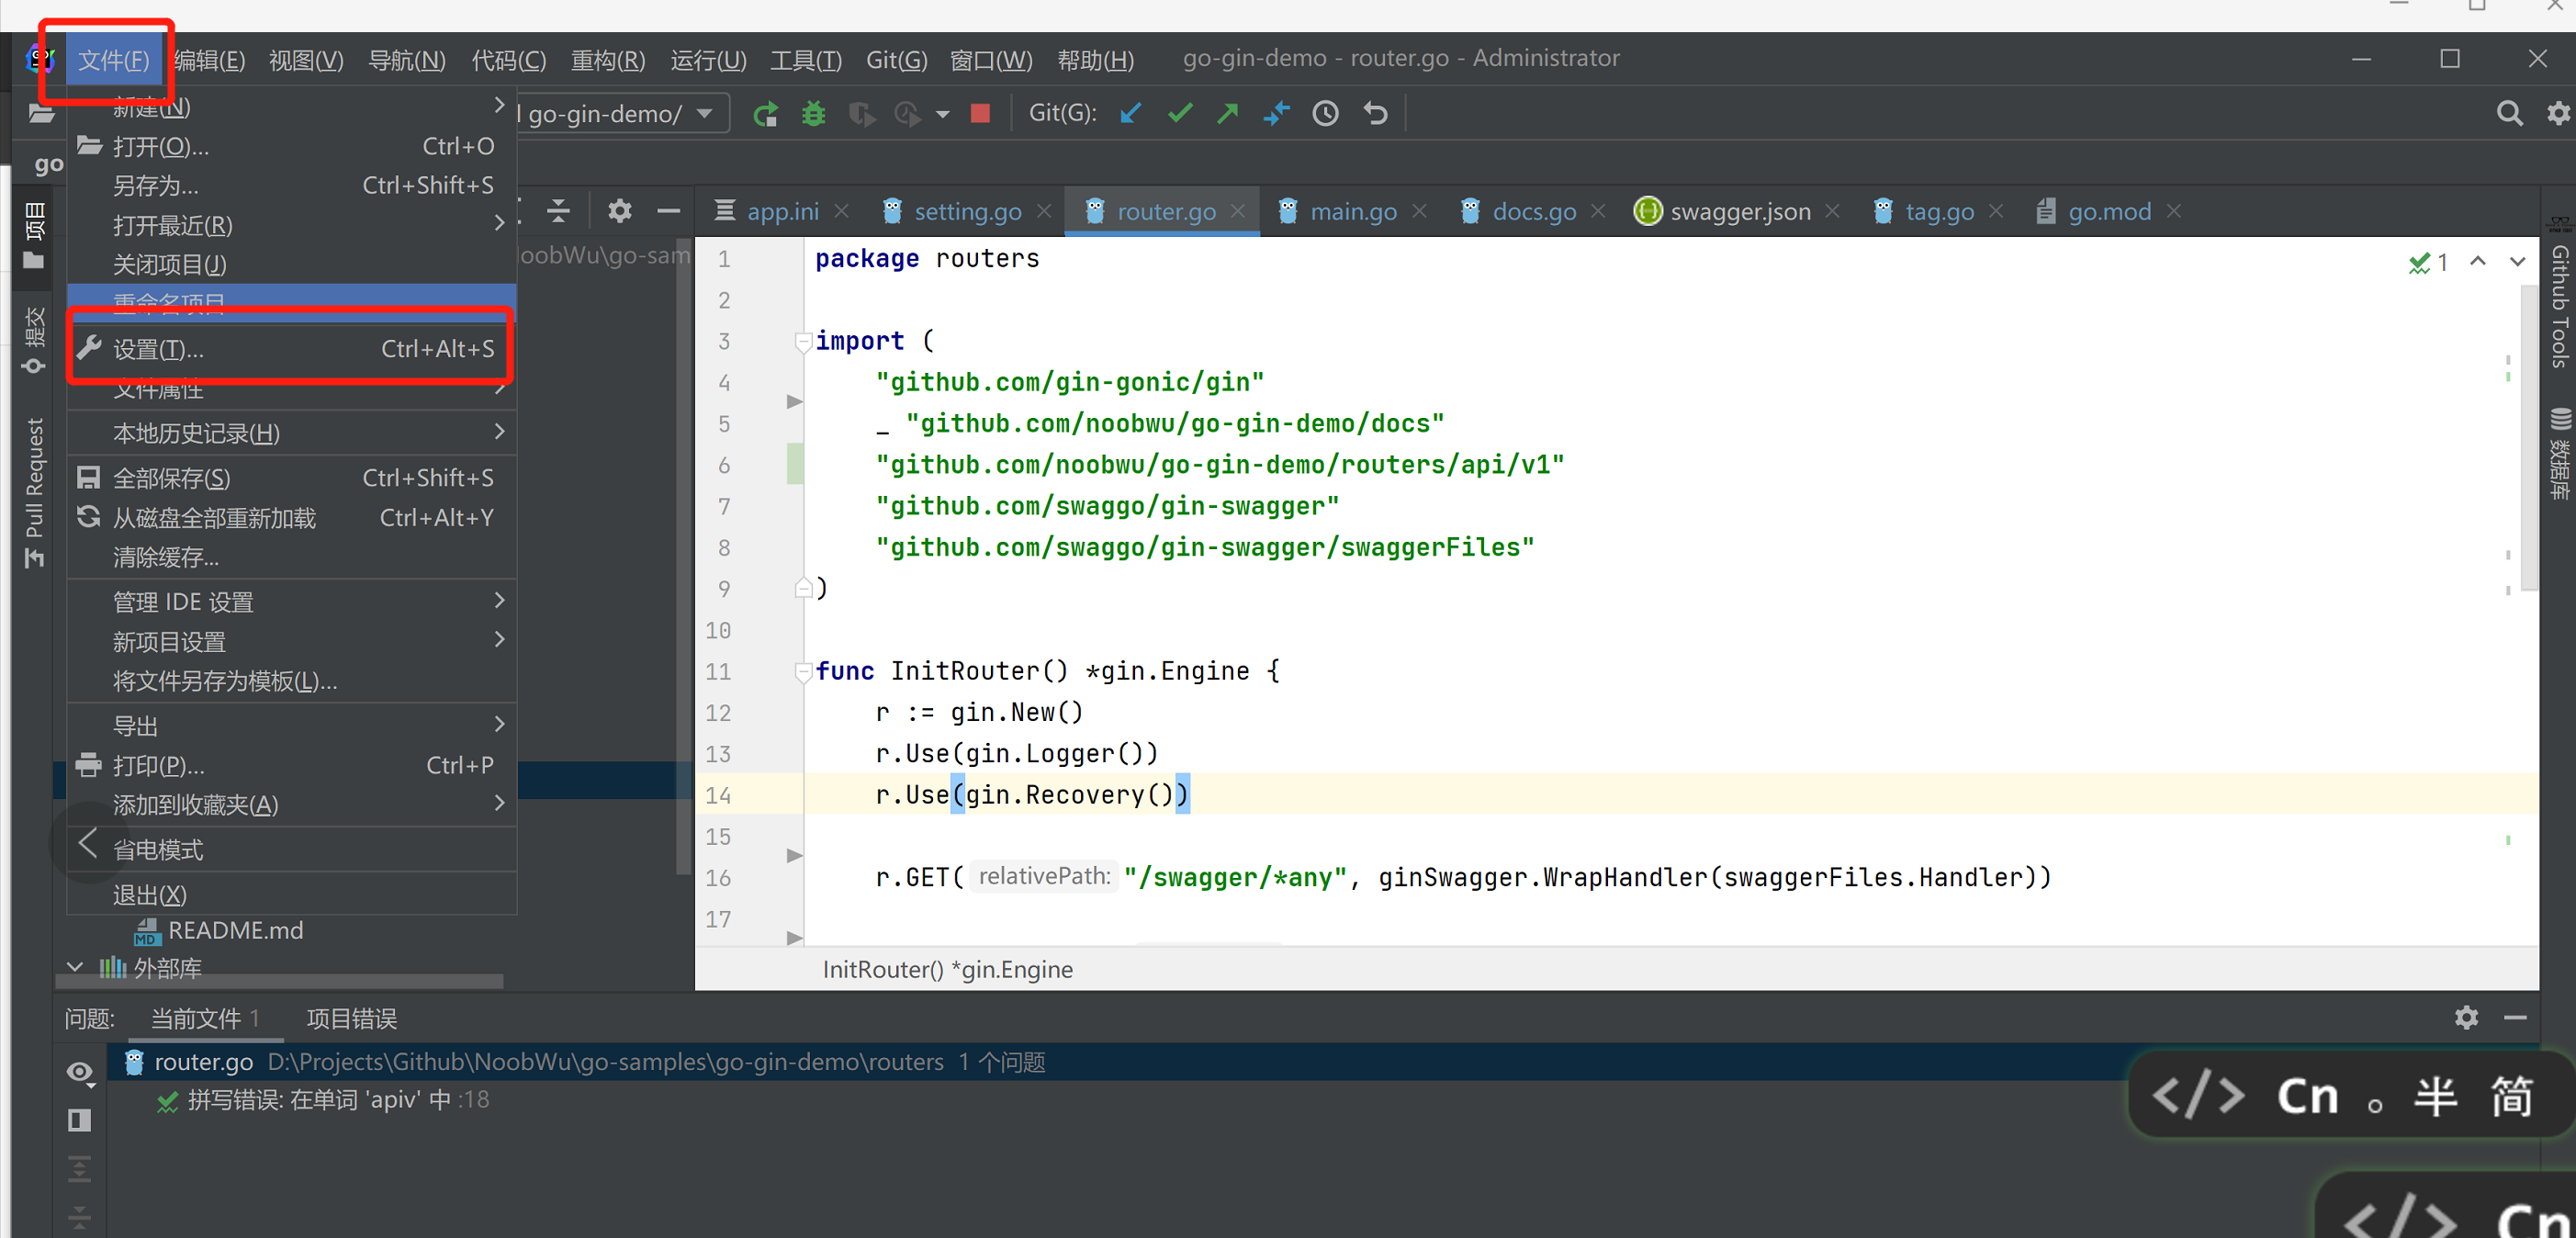Open the 工具(T) menu
This screenshot has height=1238, width=2576.
[x=806, y=60]
